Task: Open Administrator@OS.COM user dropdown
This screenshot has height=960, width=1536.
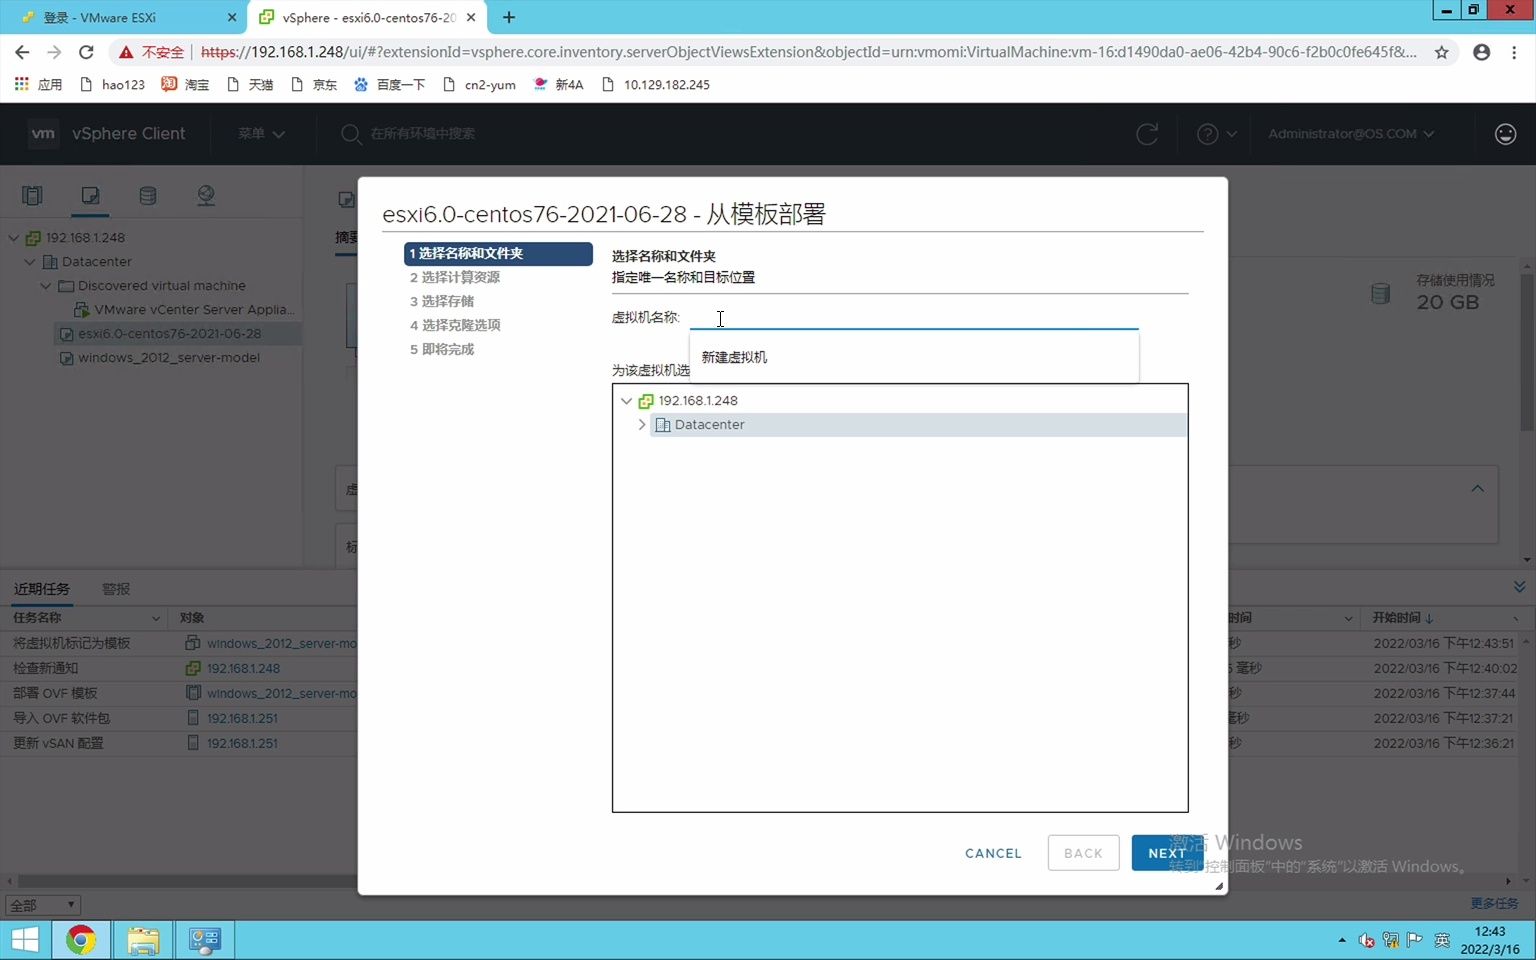Action: [x=1351, y=134]
